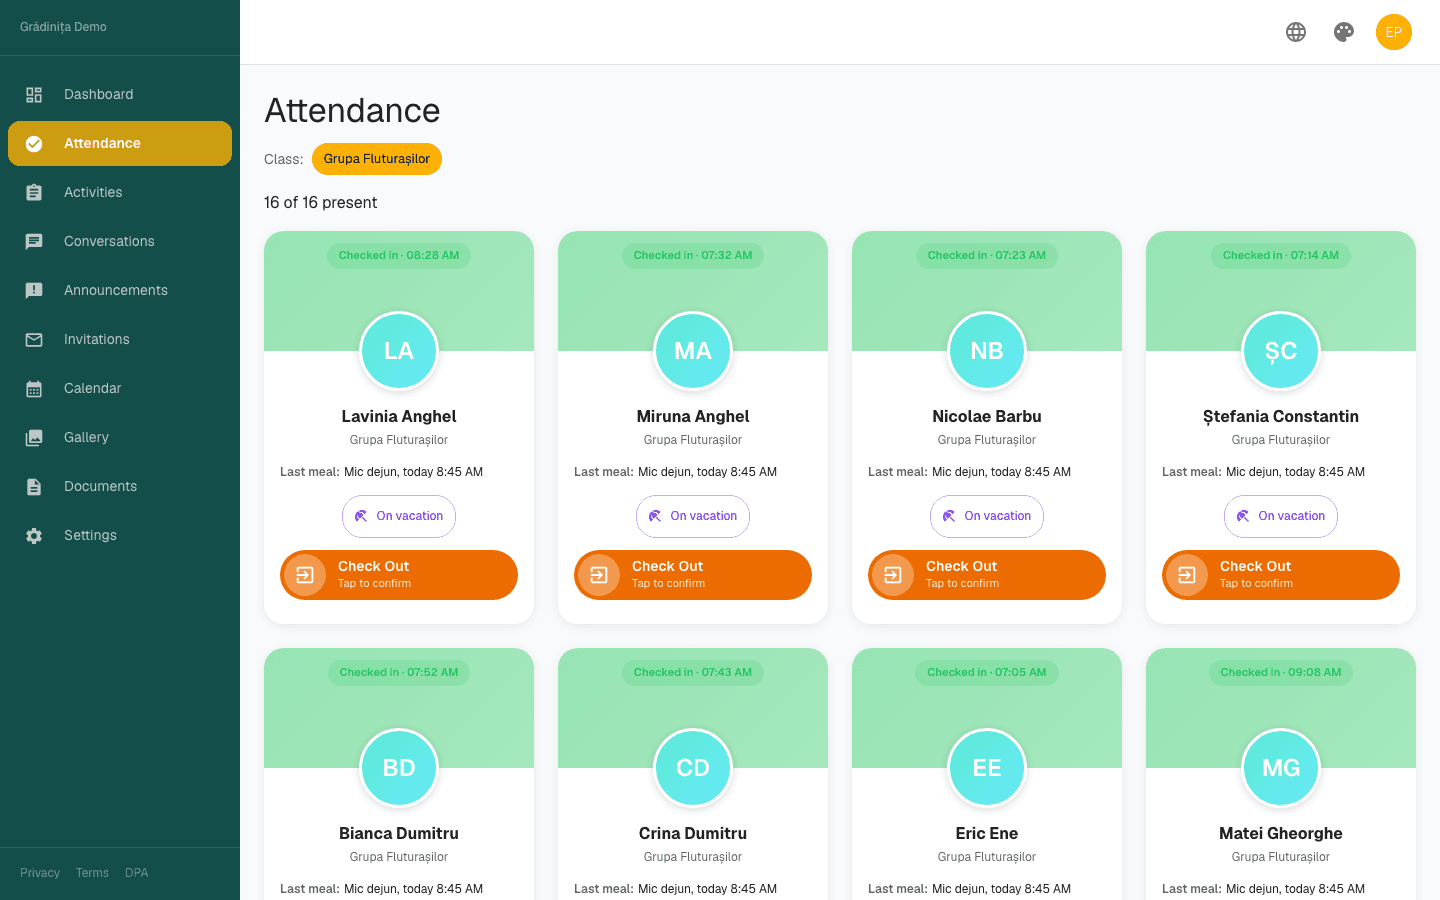This screenshot has width=1440, height=900.
Task: Click the name Eric Ene
Action: [987, 834]
